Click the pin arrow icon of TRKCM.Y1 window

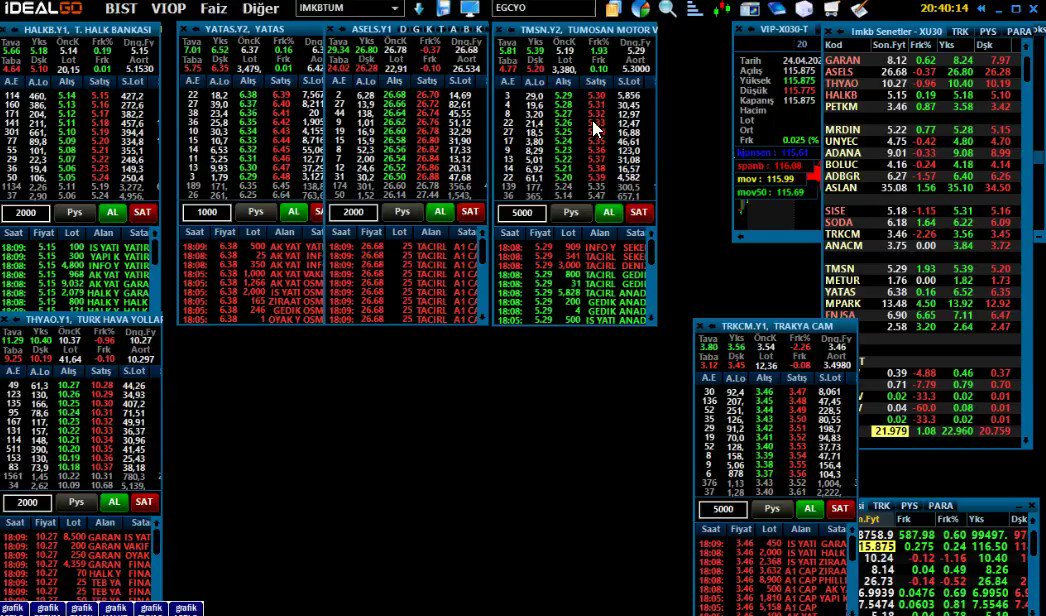click(x=712, y=326)
